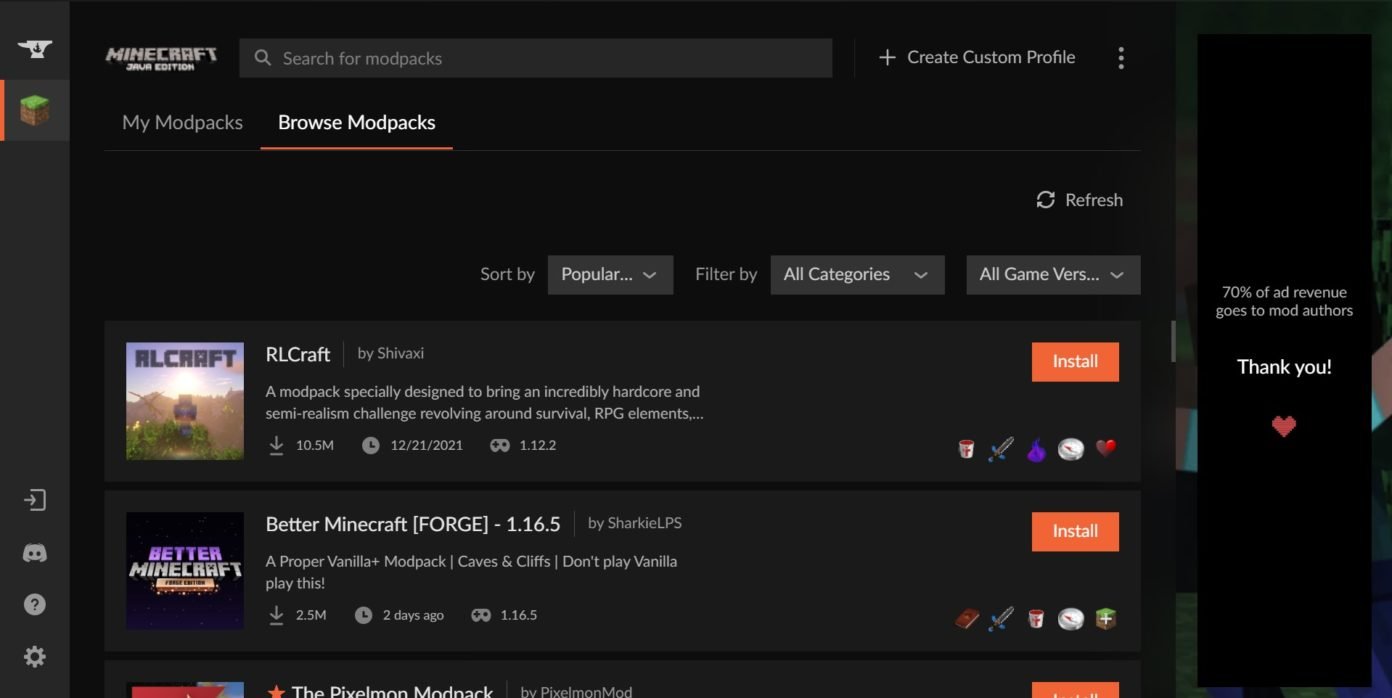The image size is (1392, 698).
Task: Open the All Categories filter dropdown
Action: point(856,275)
